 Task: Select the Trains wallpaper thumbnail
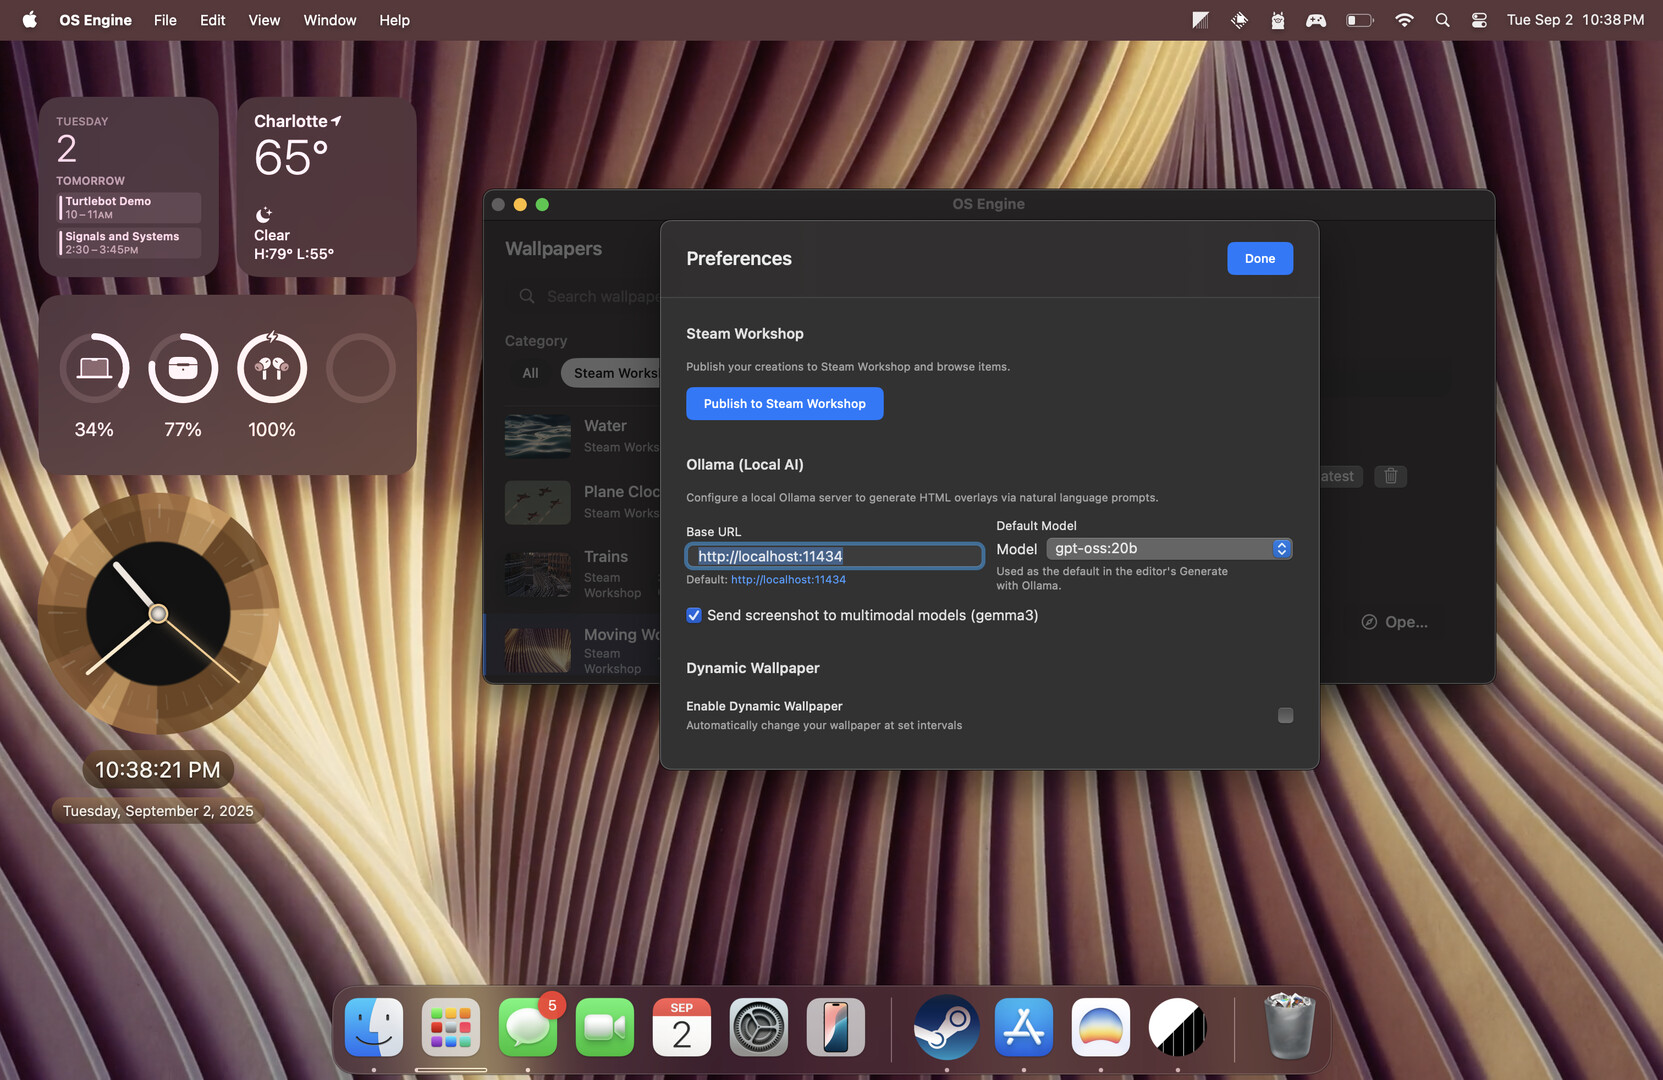537,575
